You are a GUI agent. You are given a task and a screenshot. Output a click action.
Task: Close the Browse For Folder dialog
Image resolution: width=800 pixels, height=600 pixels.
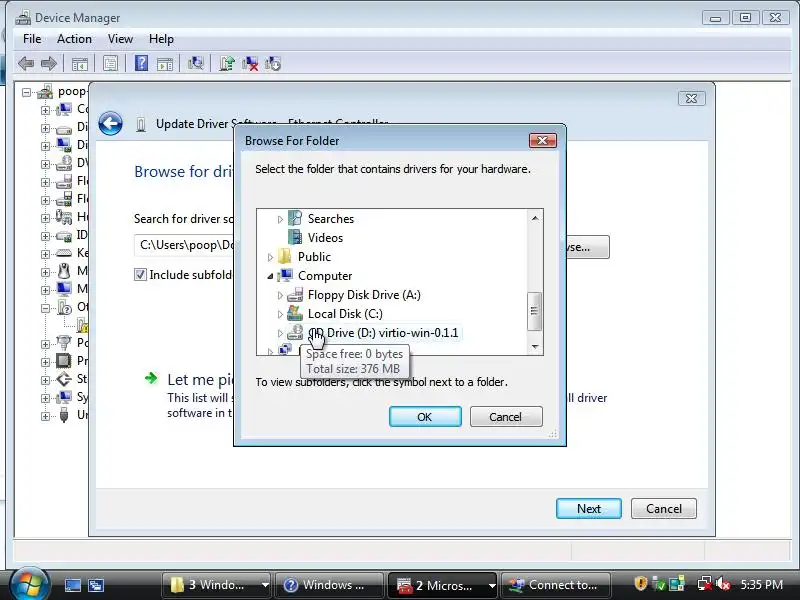click(x=542, y=140)
